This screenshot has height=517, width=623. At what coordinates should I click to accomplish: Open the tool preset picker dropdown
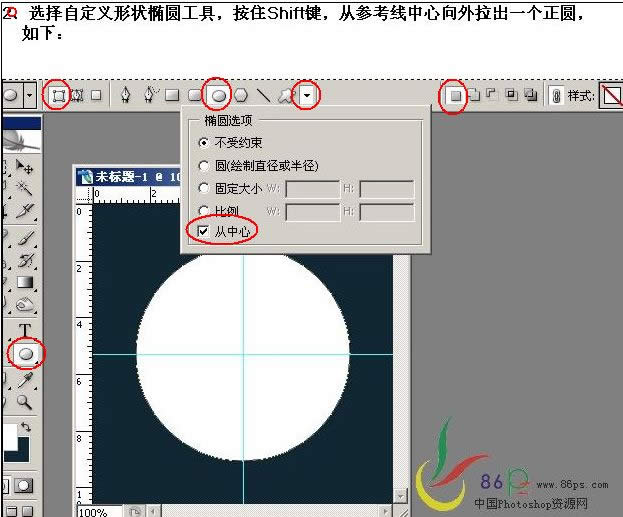[30, 95]
